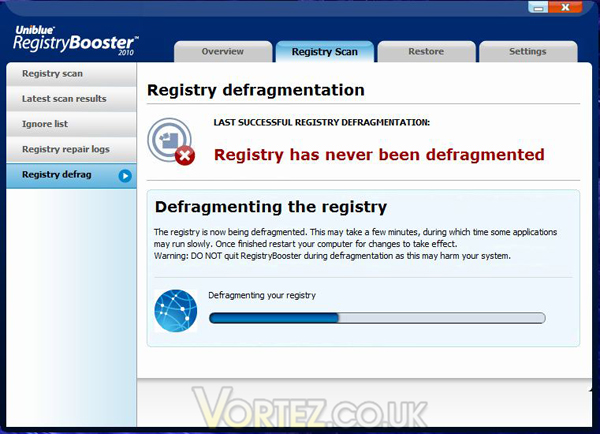Open the Overview tab

[223, 52]
